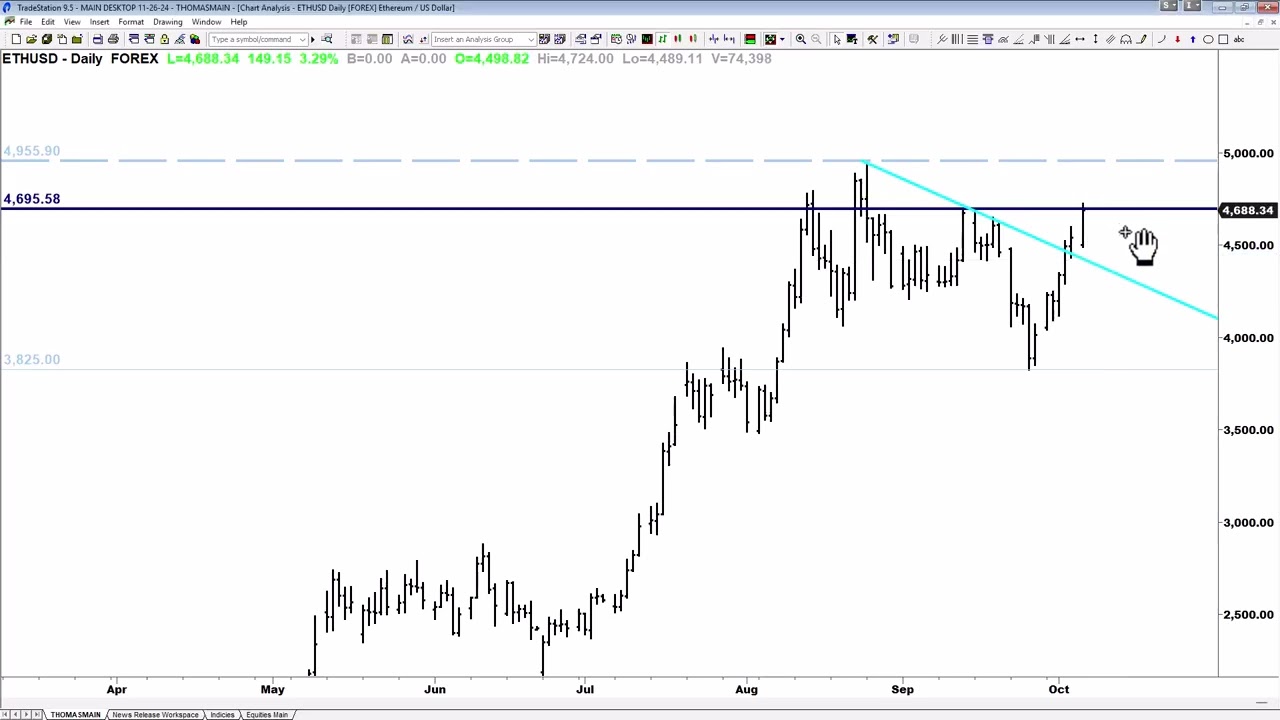Click the Format menu item
Image resolution: width=1280 pixels, height=720 pixels.
click(131, 22)
